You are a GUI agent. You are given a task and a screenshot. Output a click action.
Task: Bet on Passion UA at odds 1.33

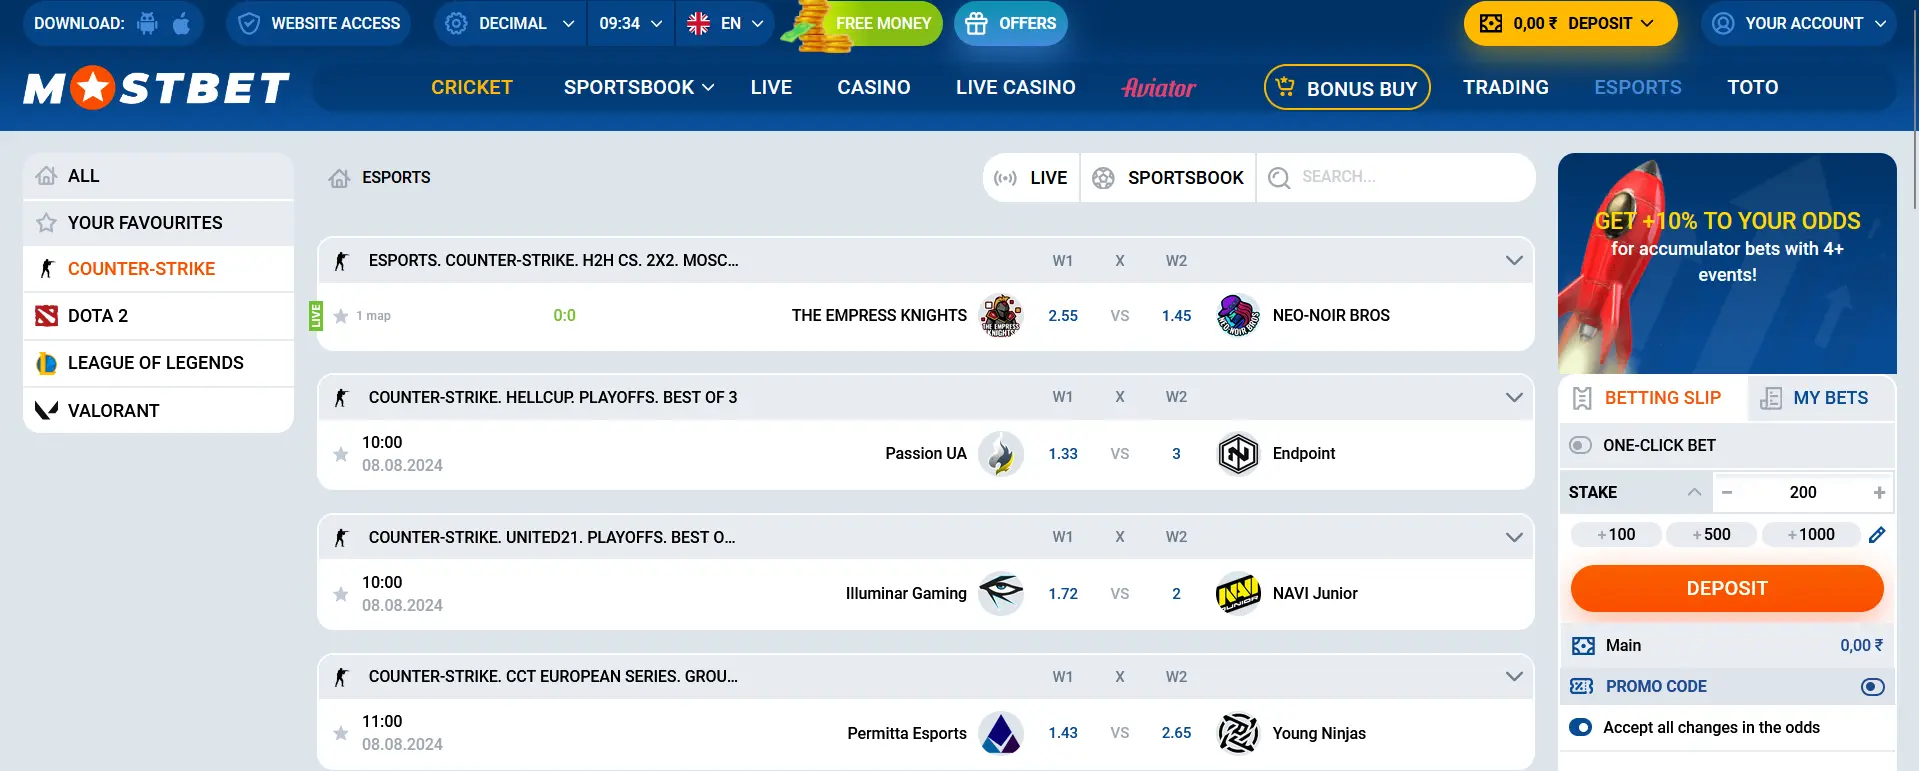tap(1063, 454)
